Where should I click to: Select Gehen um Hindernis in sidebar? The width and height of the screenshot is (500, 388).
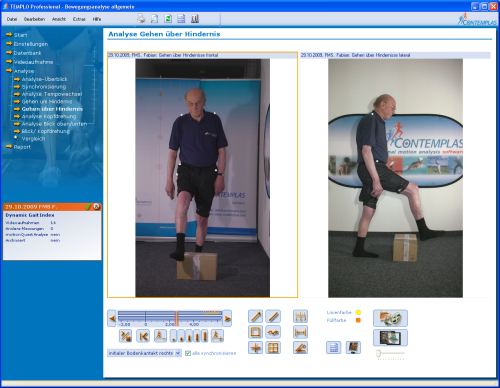click(x=47, y=101)
